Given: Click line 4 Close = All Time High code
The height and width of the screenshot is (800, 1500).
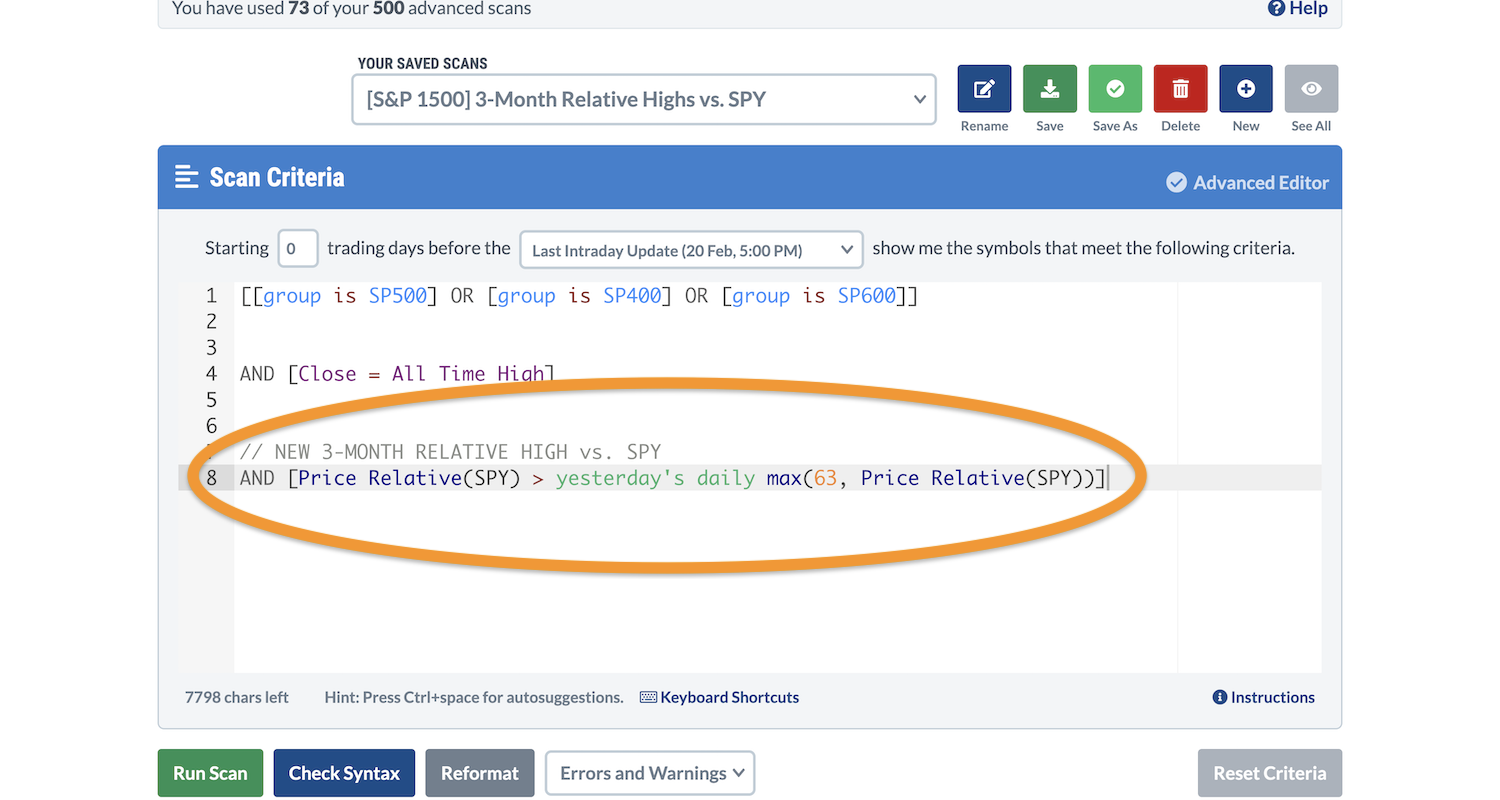Looking at the screenshot, I should (x=420, y=374).
